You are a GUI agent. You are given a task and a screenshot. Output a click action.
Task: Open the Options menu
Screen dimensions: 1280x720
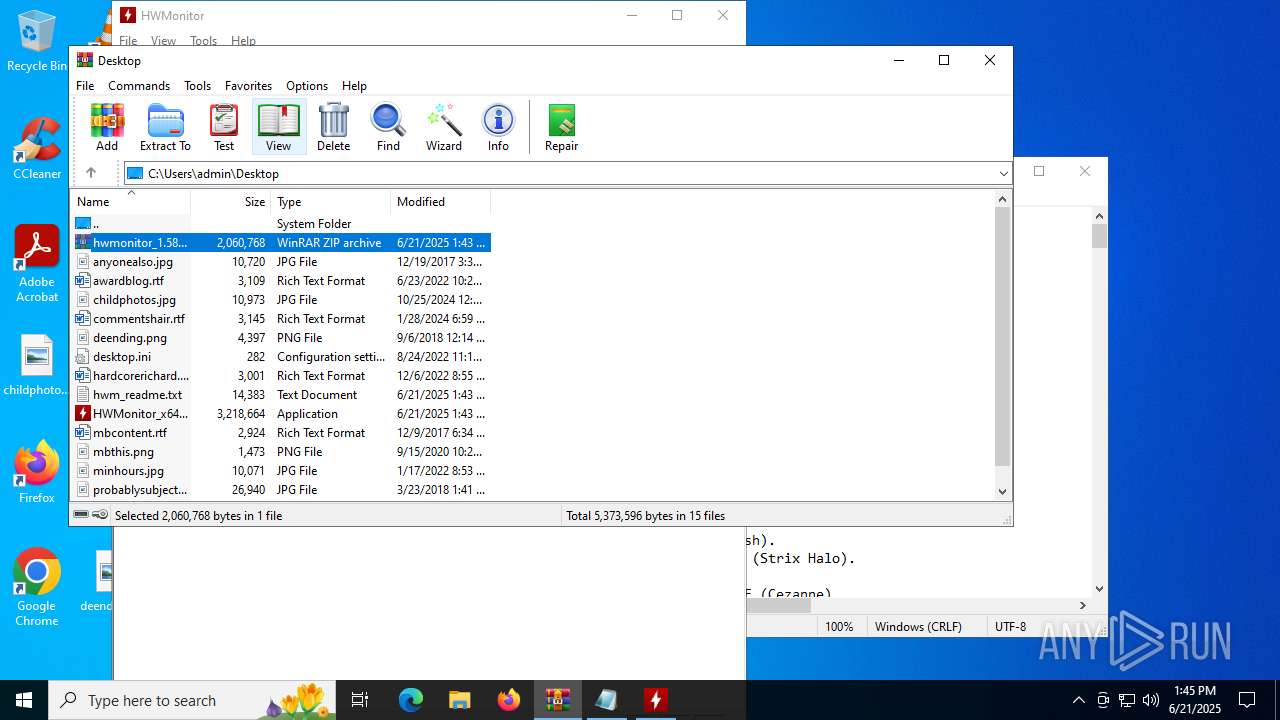point(307,86)
